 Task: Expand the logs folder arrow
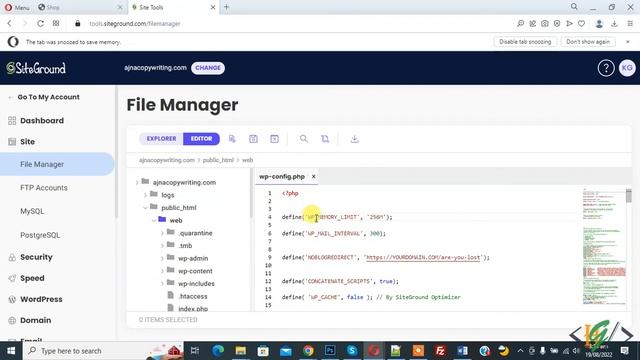(x=145, y=195)
